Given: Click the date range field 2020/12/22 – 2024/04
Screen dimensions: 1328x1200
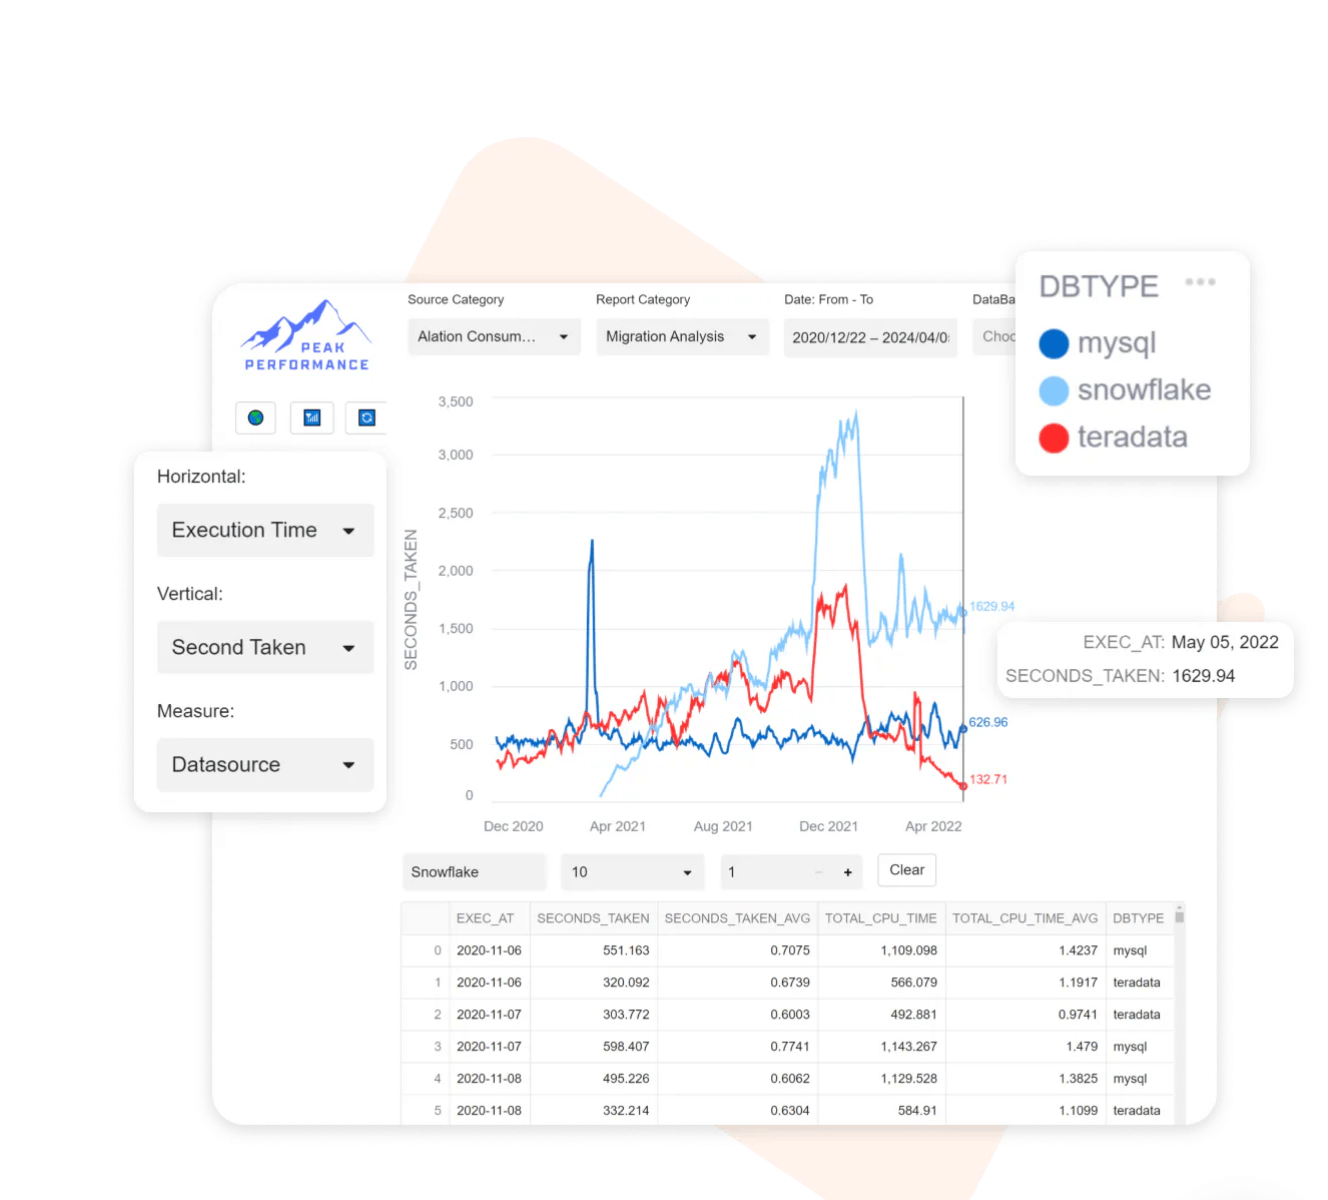Looking at the screenshot, I should (x=870, y=338).
